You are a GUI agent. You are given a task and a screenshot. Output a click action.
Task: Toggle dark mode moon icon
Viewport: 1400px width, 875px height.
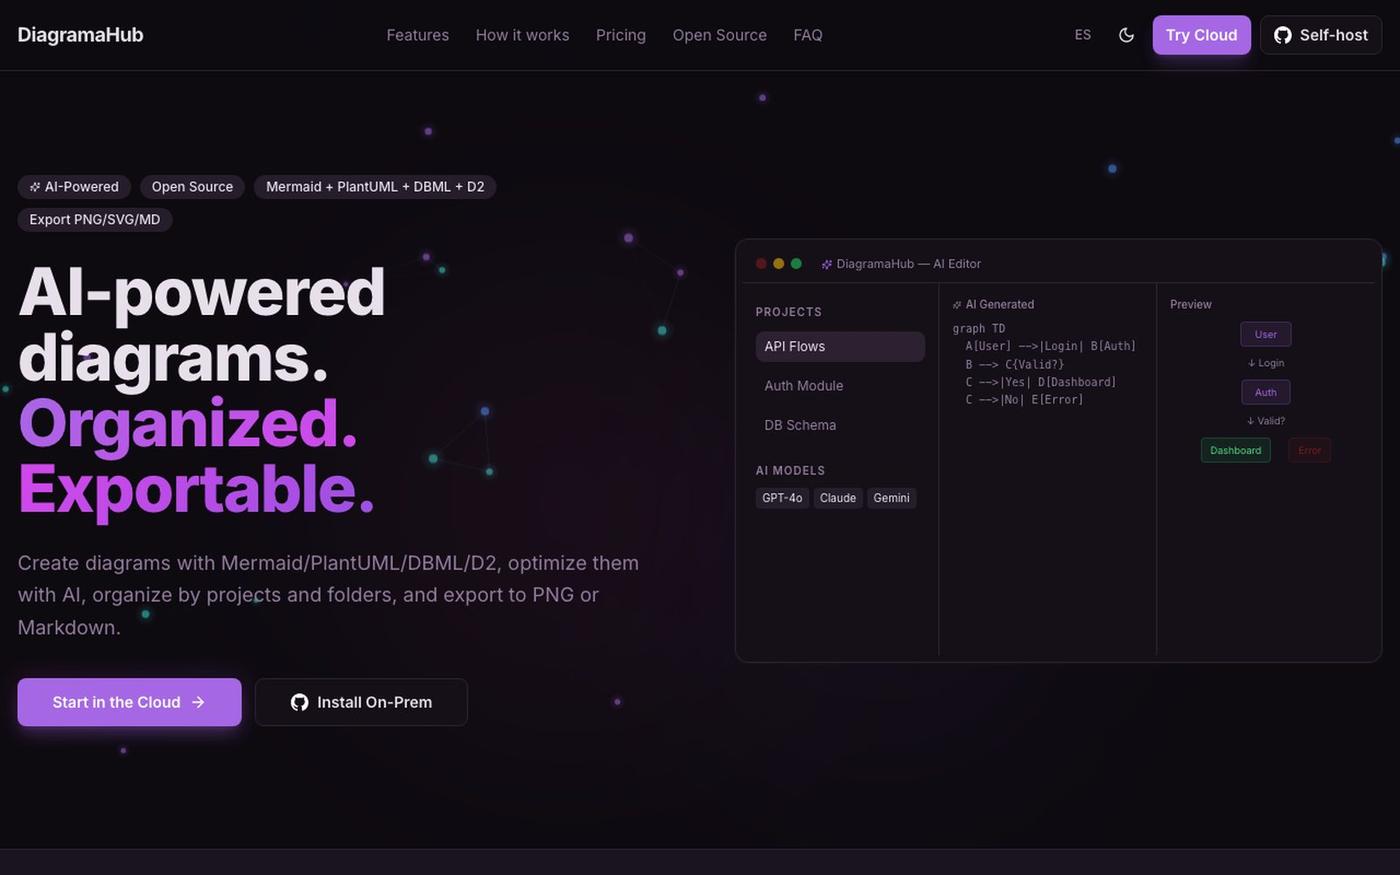click(x=1126, y=35)
